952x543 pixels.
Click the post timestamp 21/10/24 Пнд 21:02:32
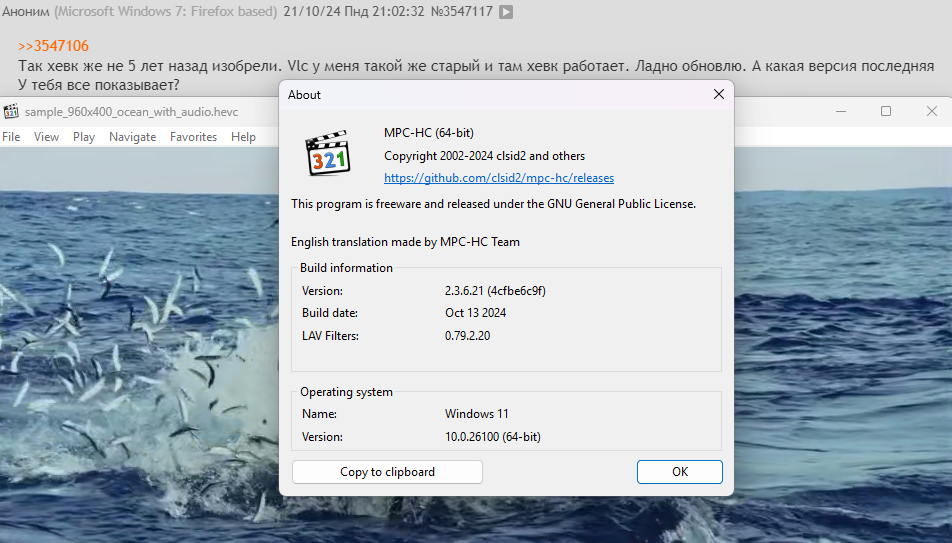pos(353,11)
